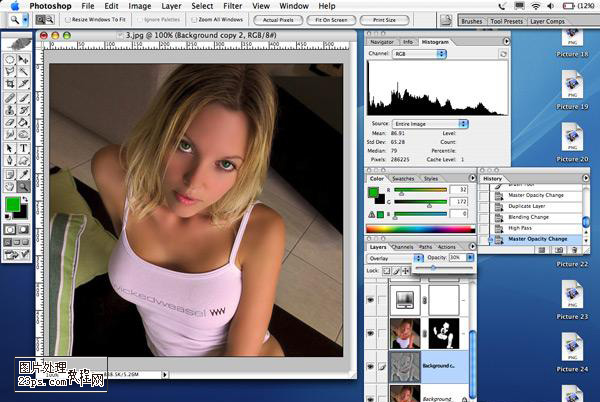The width and height of the screenshot is (600, 402).
Task: Select the Paint Bucket tool
Action: coord(23,122)
